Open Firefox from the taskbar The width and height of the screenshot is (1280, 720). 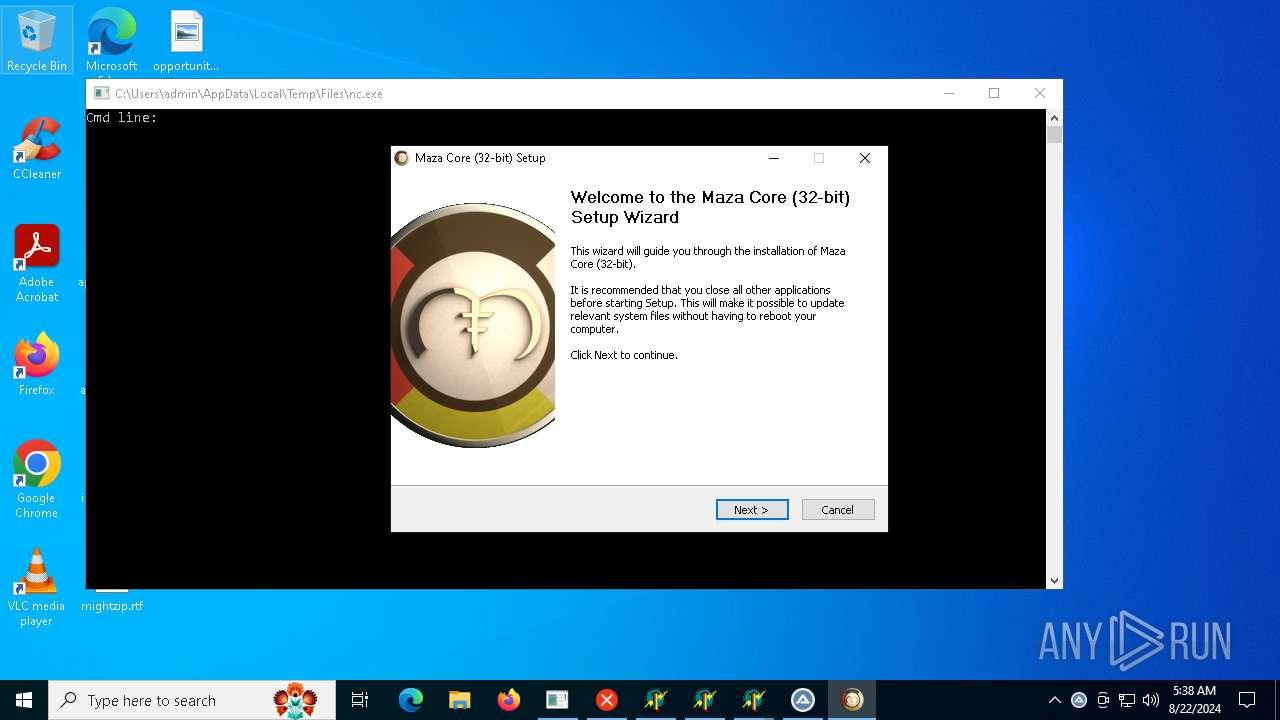tap(509, 700)
